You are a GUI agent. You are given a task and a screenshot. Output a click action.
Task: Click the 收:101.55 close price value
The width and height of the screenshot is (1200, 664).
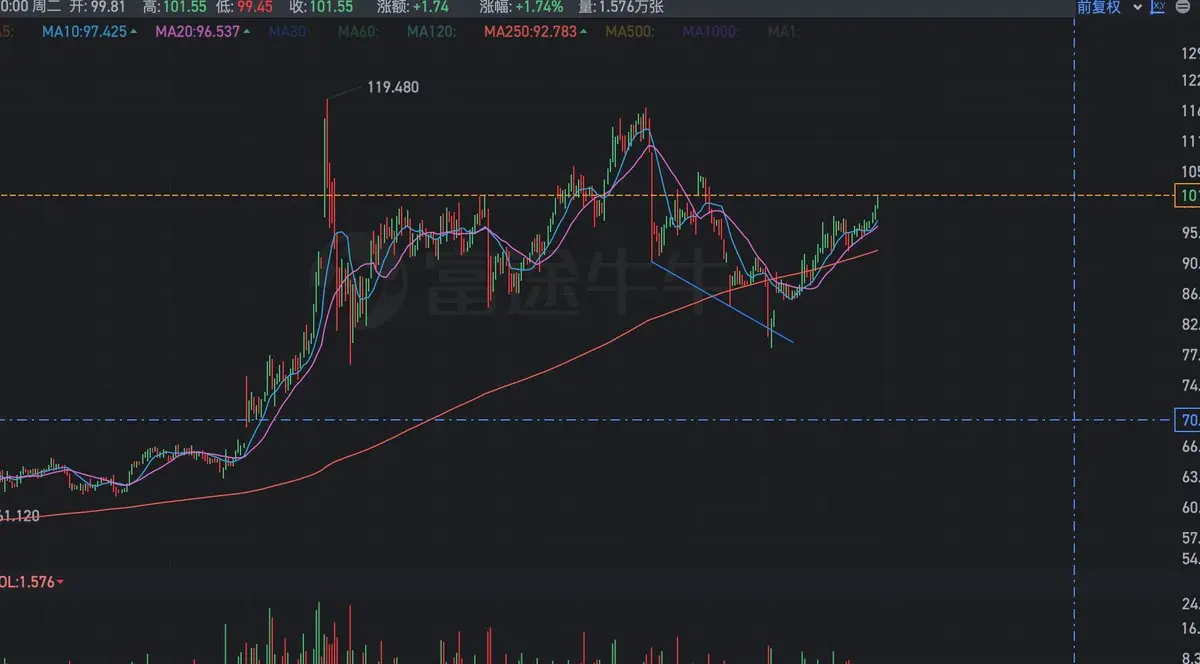tap(320, 7)
